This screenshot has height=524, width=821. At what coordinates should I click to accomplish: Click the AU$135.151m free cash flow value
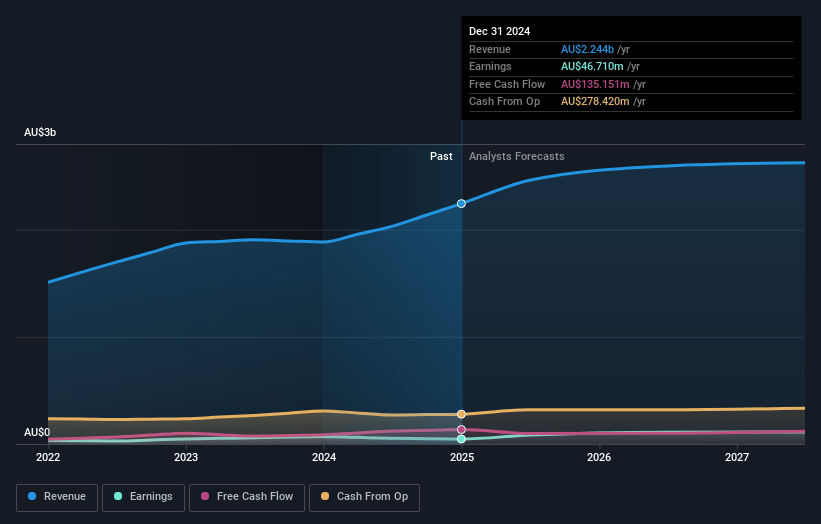(x=595, y=84)
